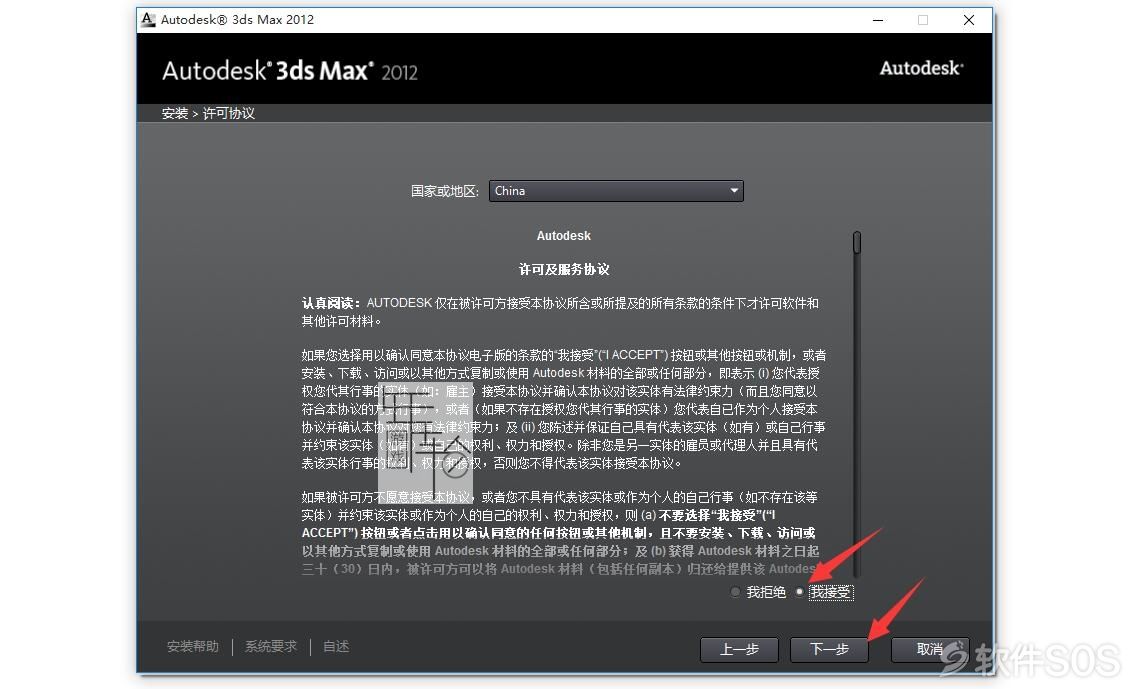Open the 系统要求 system requirements link
Screen dimensions: 1137x689
(x=270, y=646)
